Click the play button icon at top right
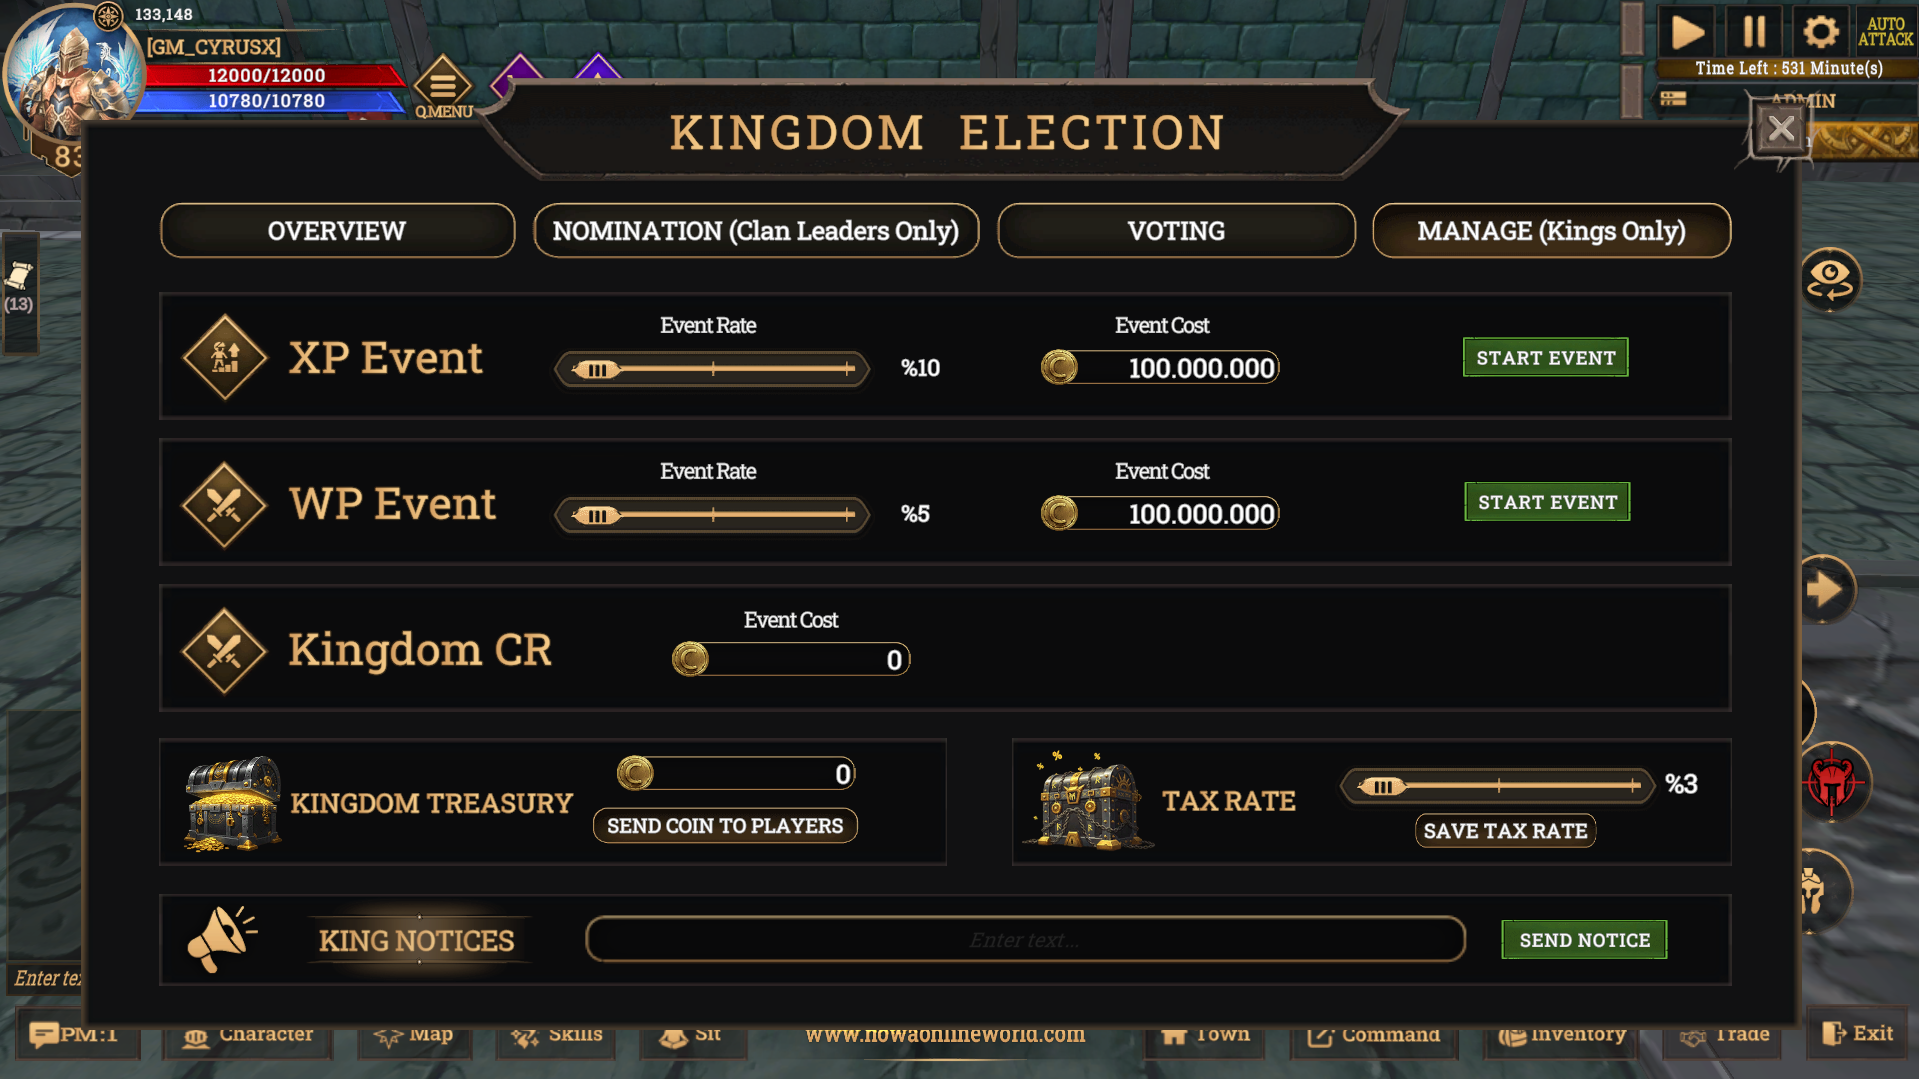This screenshot has height=1079, width=1919. tap(1687, 32)
